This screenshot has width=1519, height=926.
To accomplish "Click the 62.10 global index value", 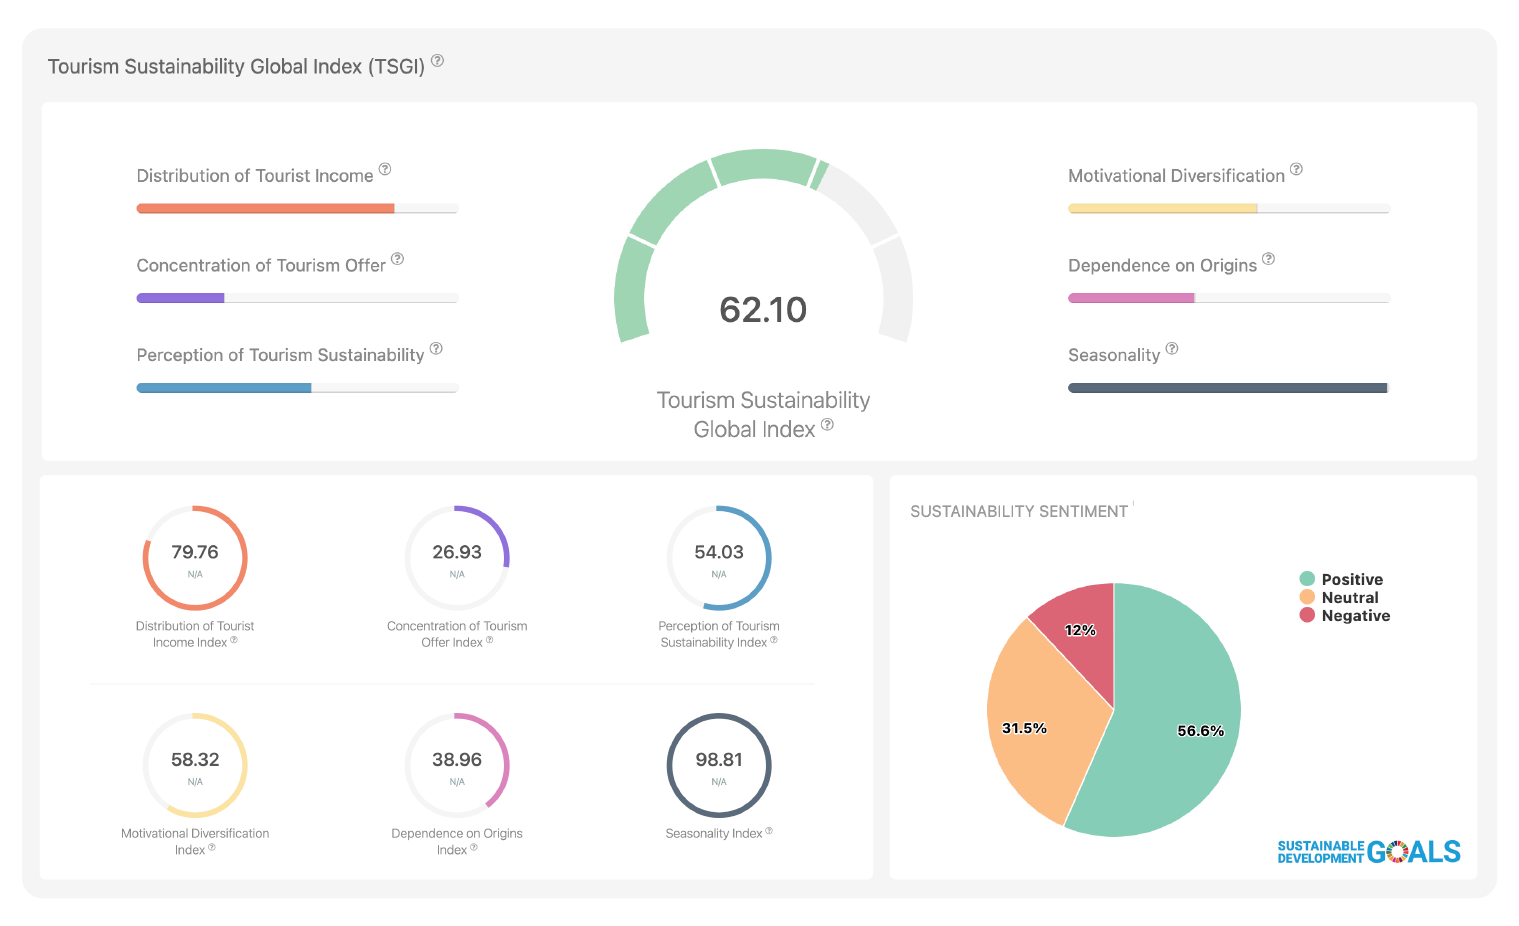I will [763, 310].
